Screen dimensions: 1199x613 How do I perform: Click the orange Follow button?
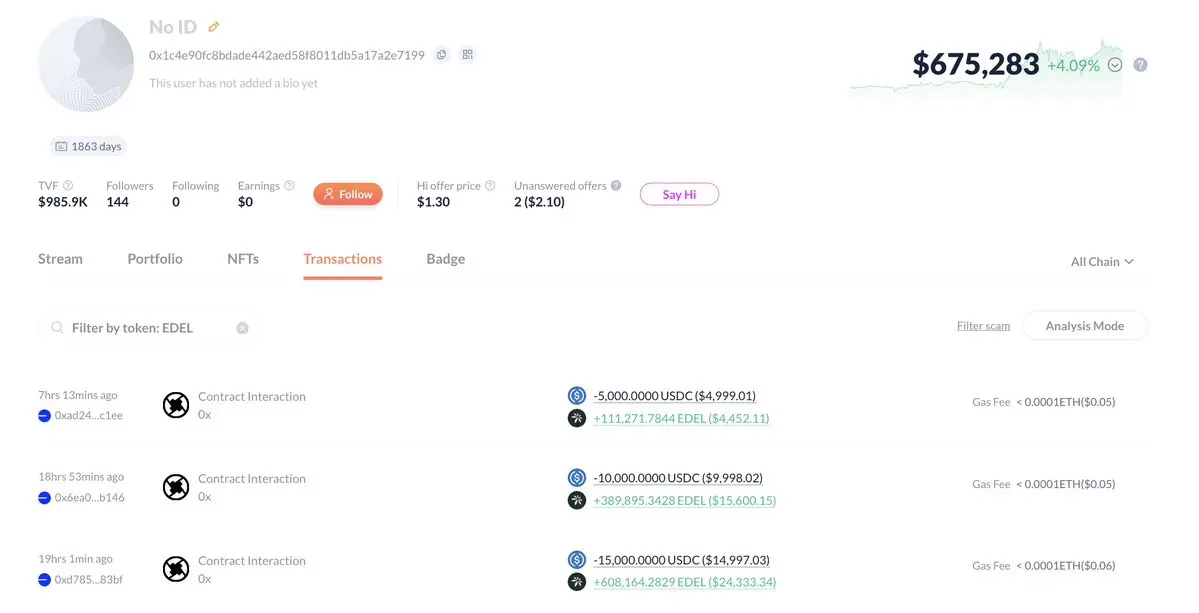[x=348, y=194]
